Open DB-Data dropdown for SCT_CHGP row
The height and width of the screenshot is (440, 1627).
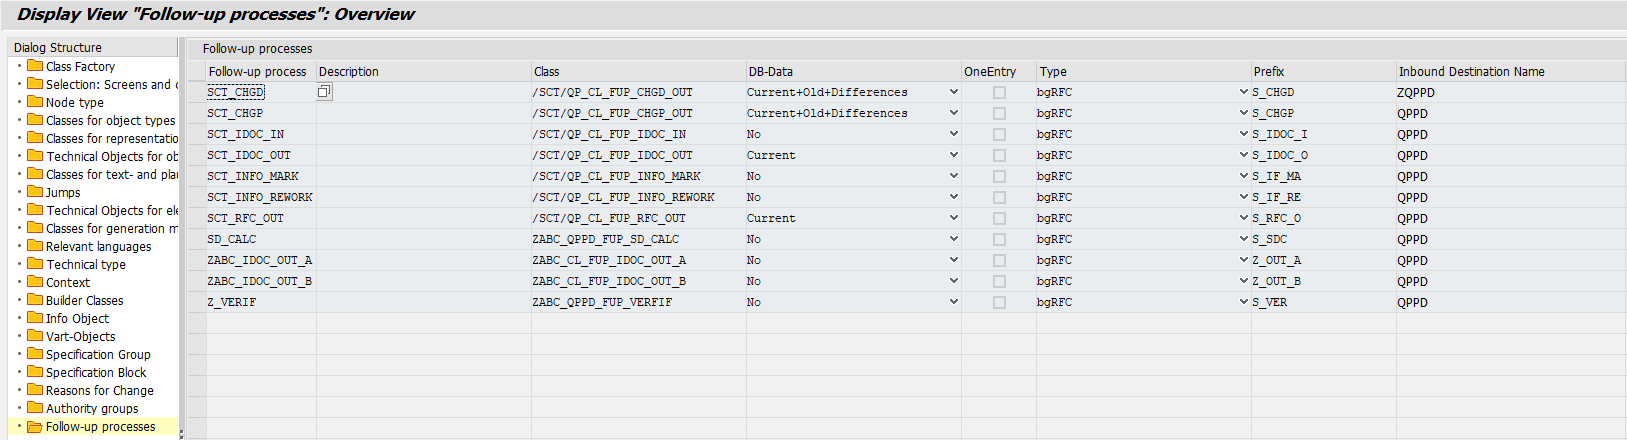953,113
